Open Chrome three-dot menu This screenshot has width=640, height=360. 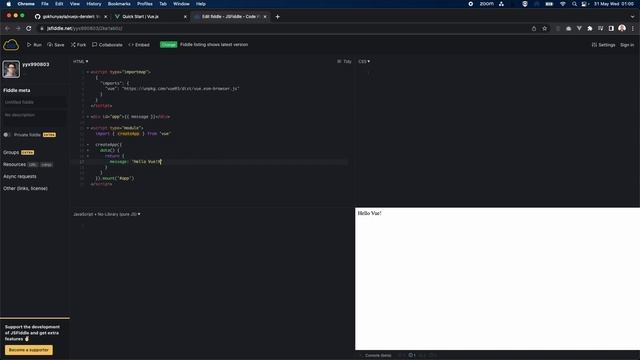(x=633, y=29)
